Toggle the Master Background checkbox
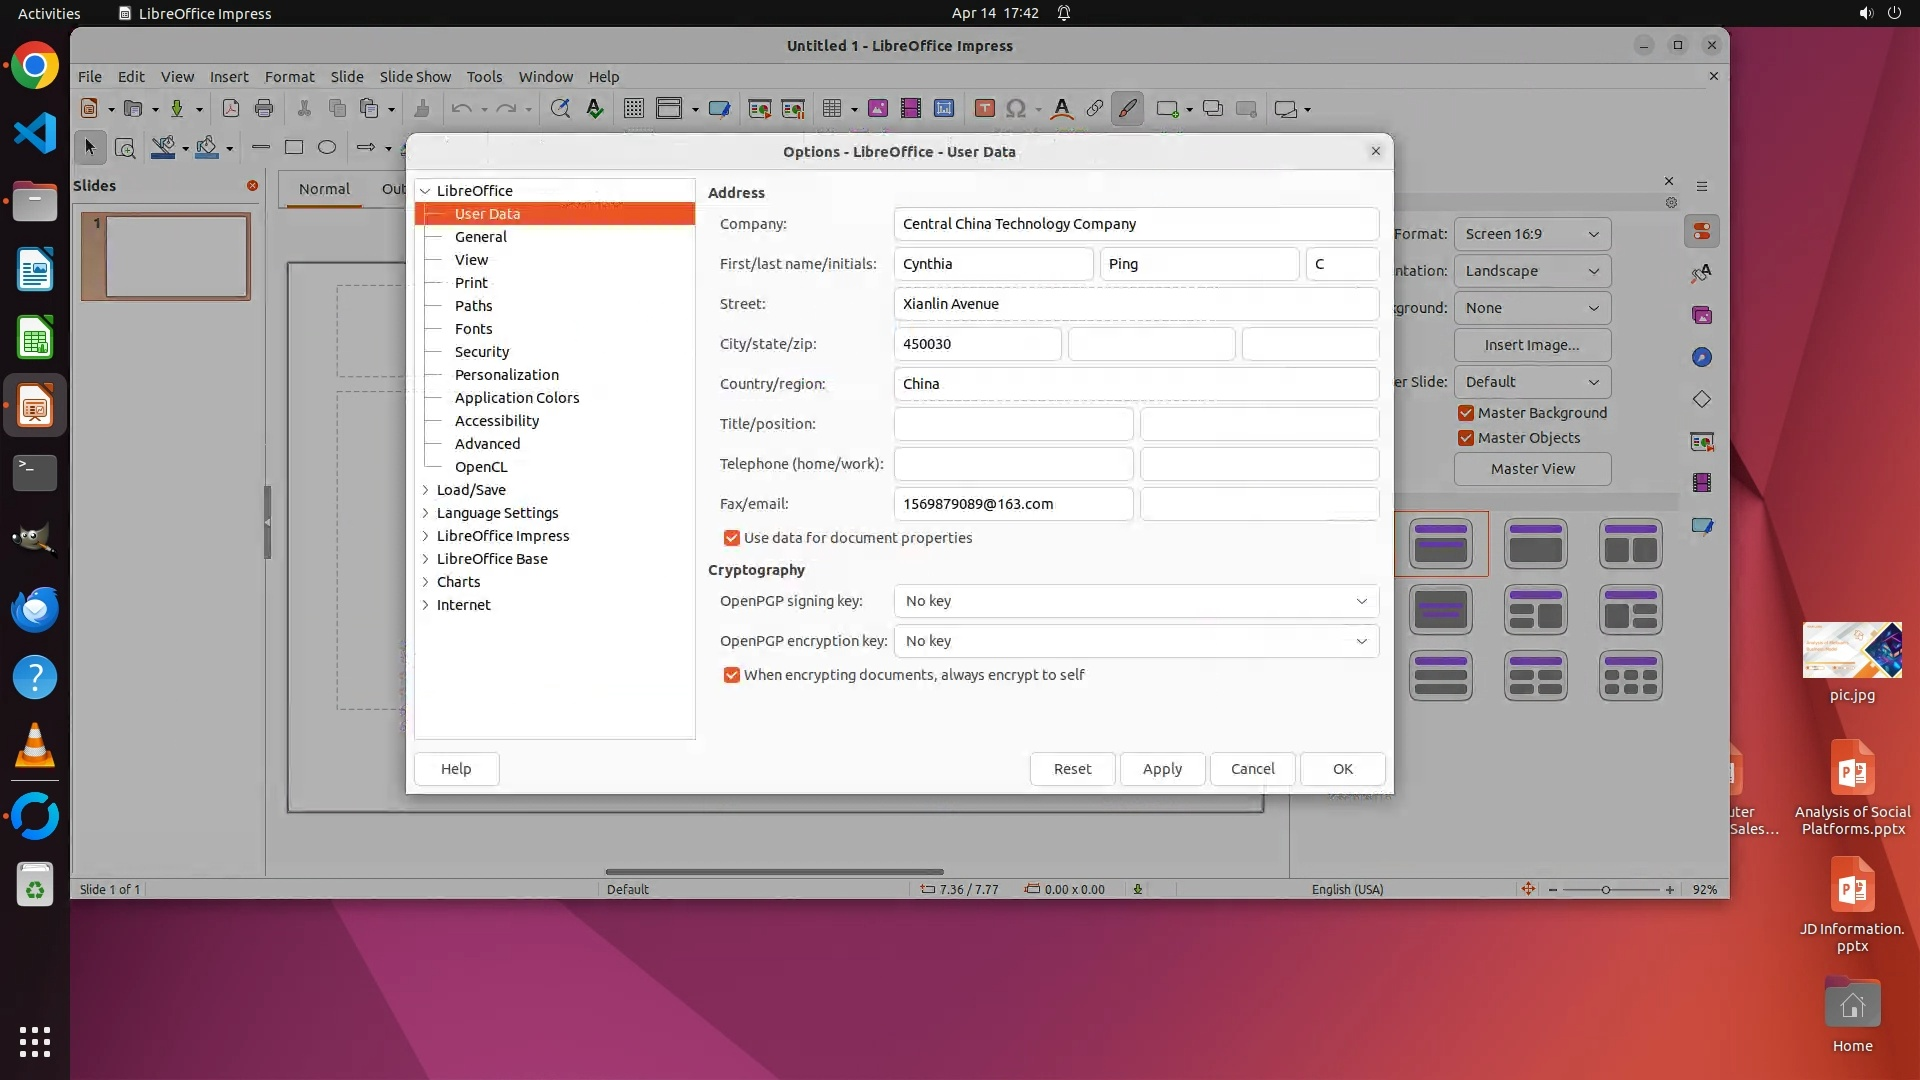This screenshot has height=1080, width=1920. tap(1466, 413)
